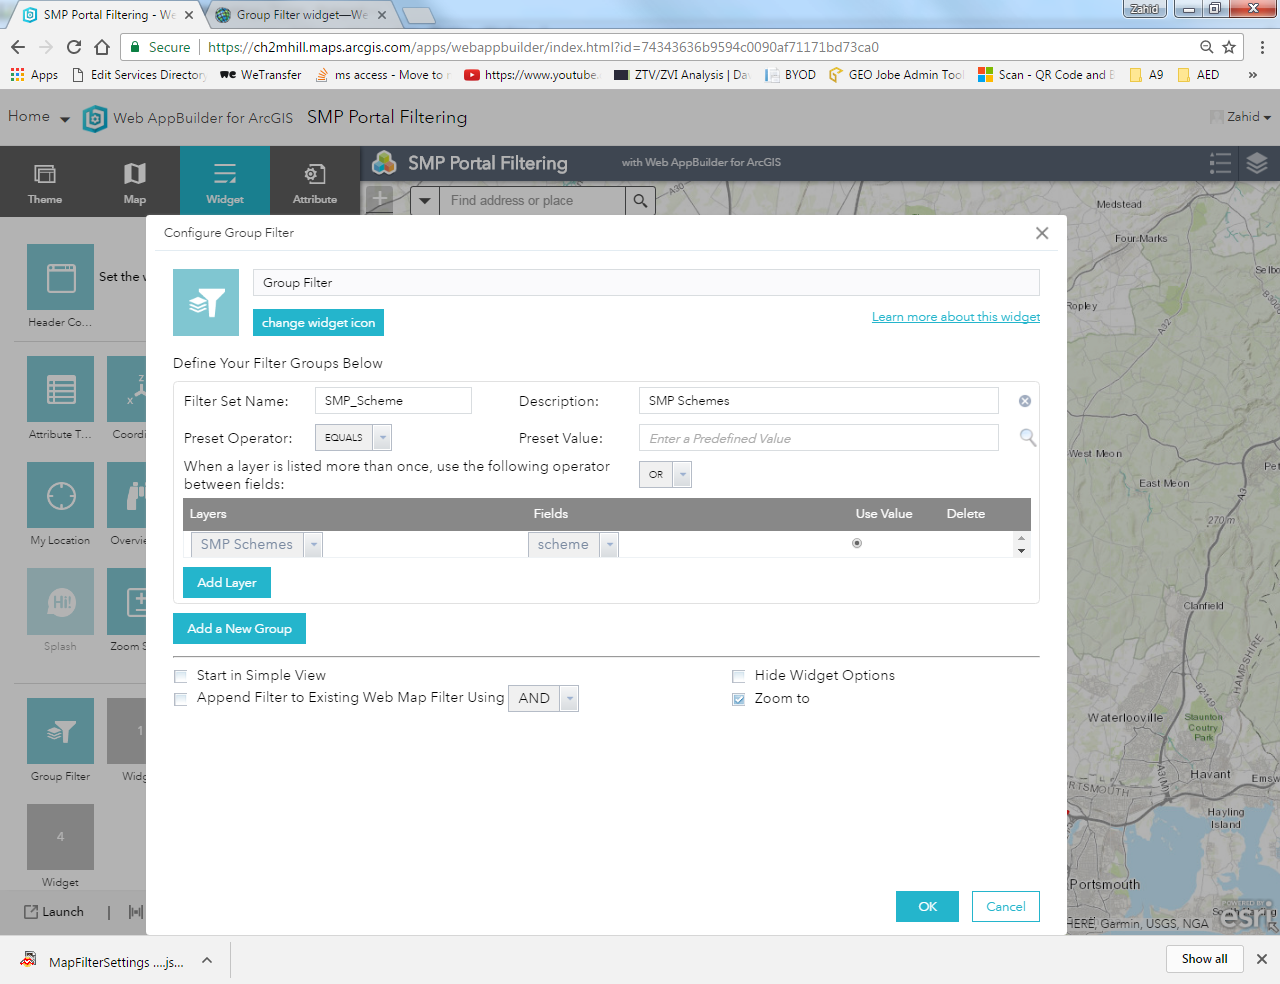Click the empty widget placeholder numbered 4
The width and height of the screenshot is (1280, 984).
point(60,837)
